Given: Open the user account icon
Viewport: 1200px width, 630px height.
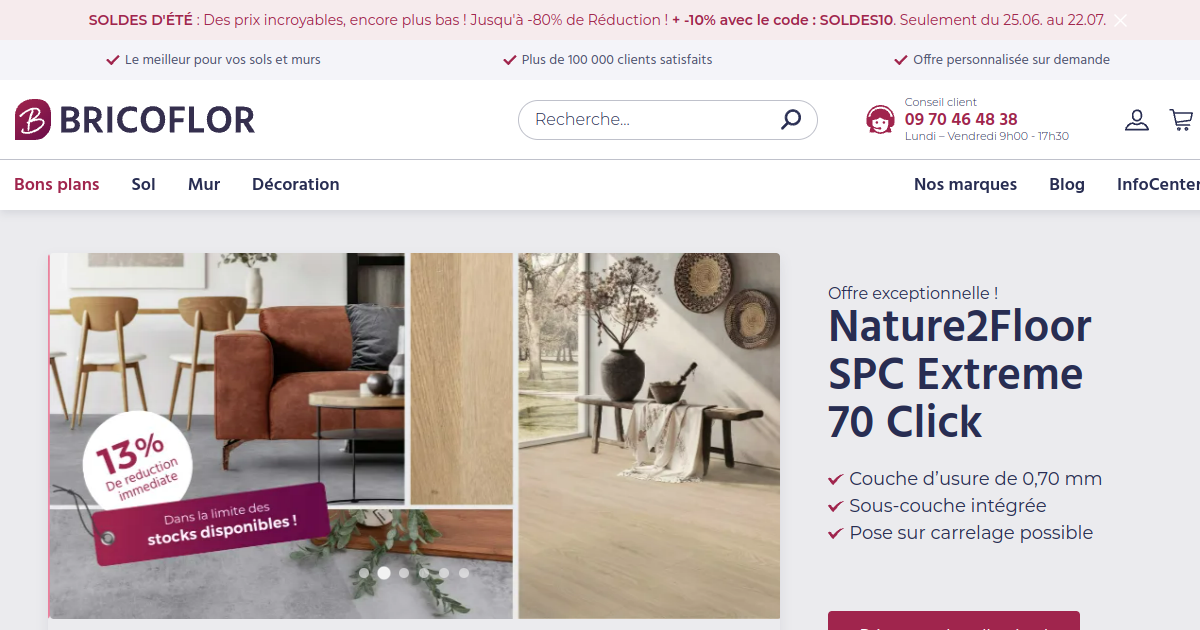Looking at the screenshot, I should 1137,120.
